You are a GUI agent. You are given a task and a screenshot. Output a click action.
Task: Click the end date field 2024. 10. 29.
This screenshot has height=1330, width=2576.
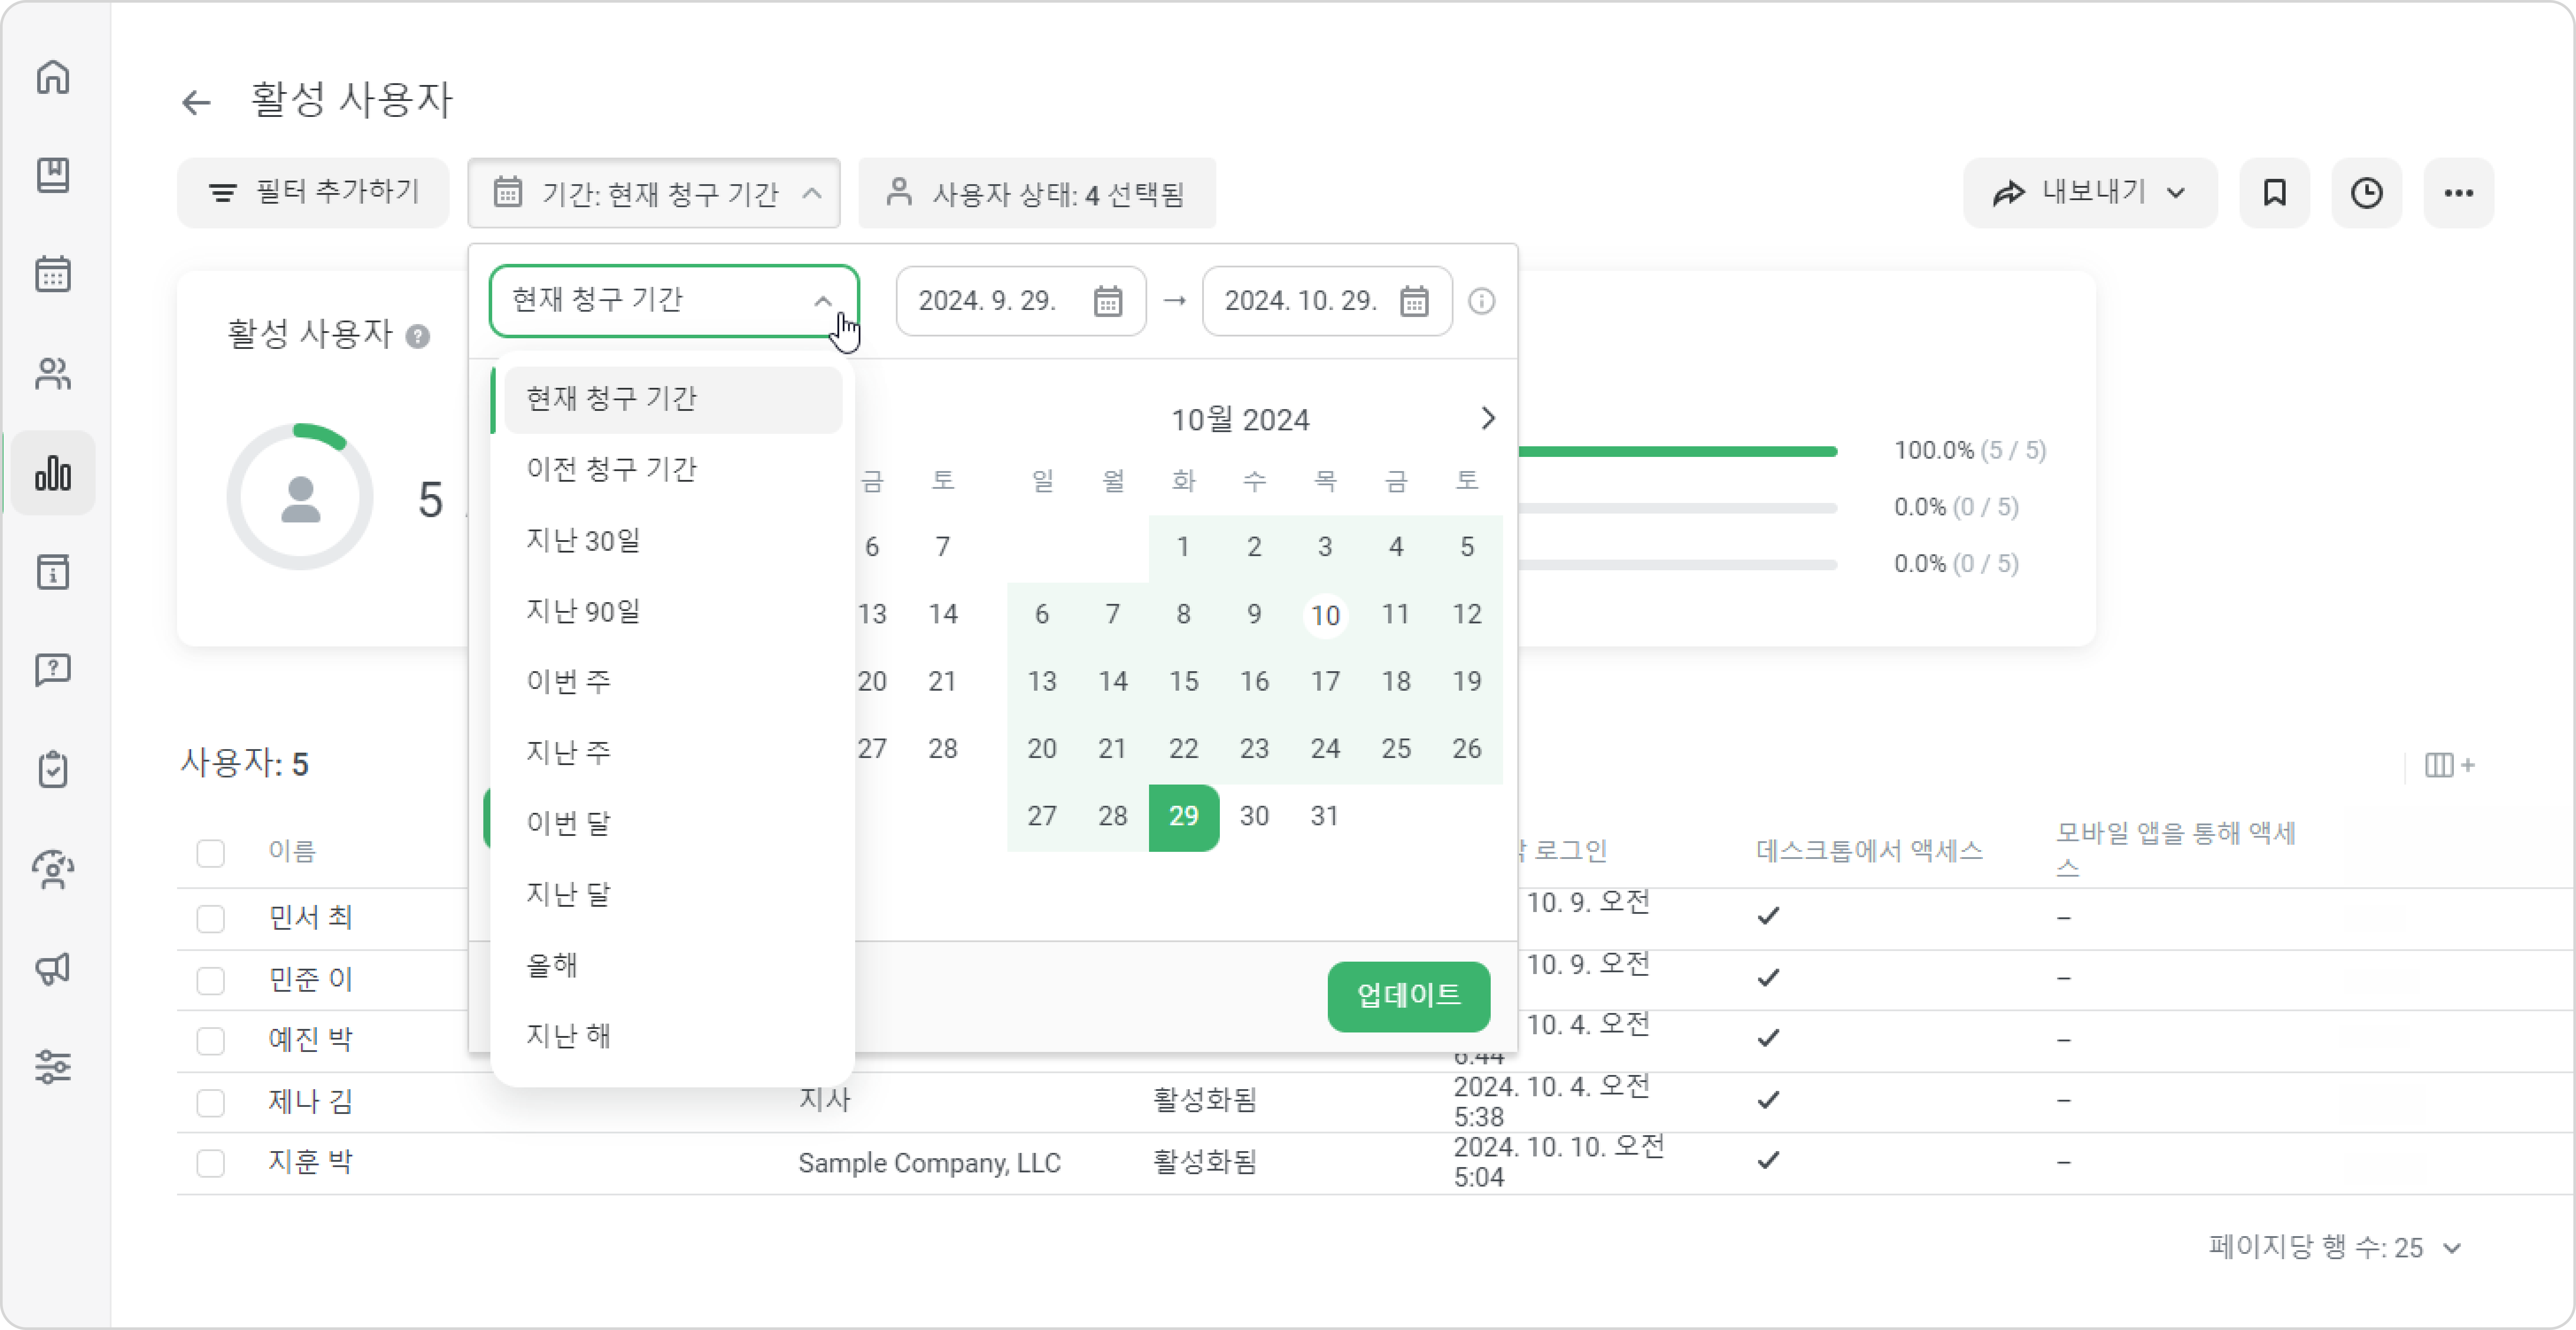(1327, 301)
